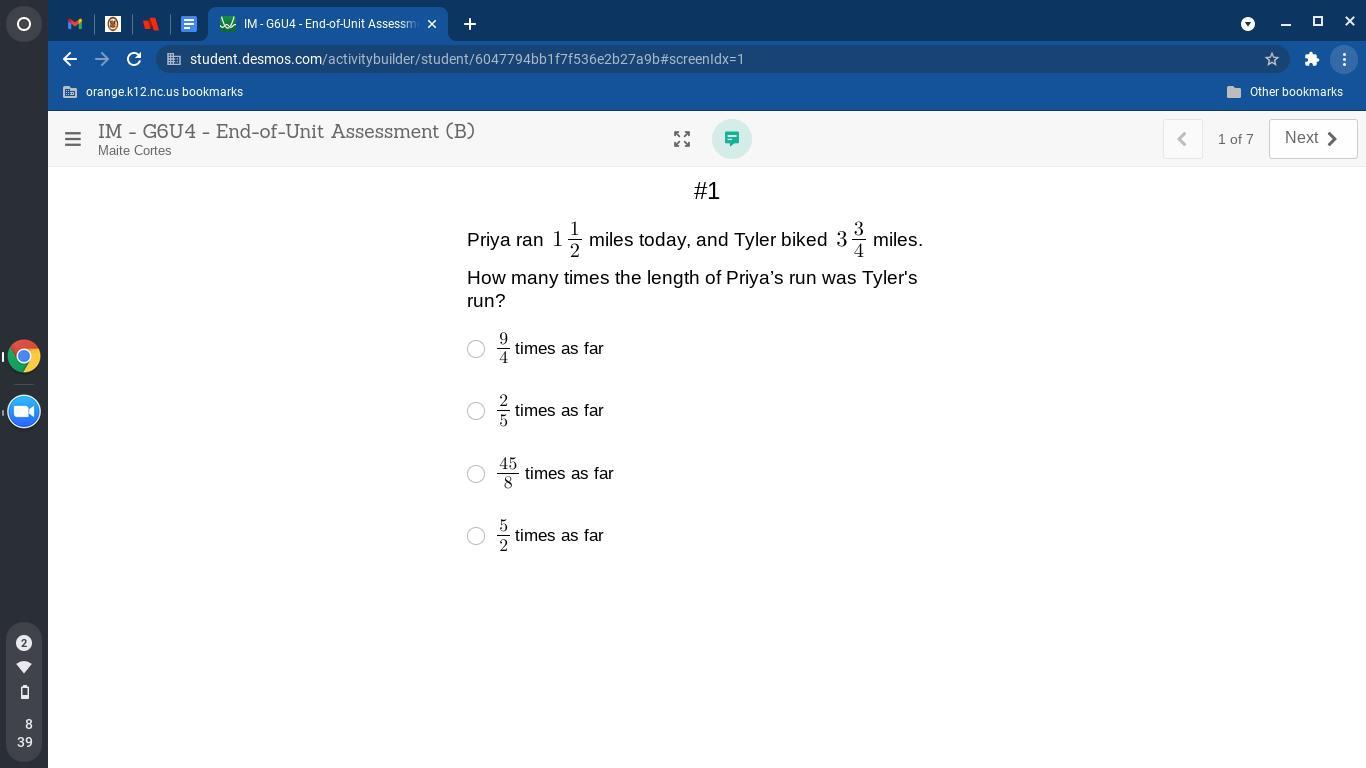
Task: Click the #1 question heading
Action: (x=707, y=191)
